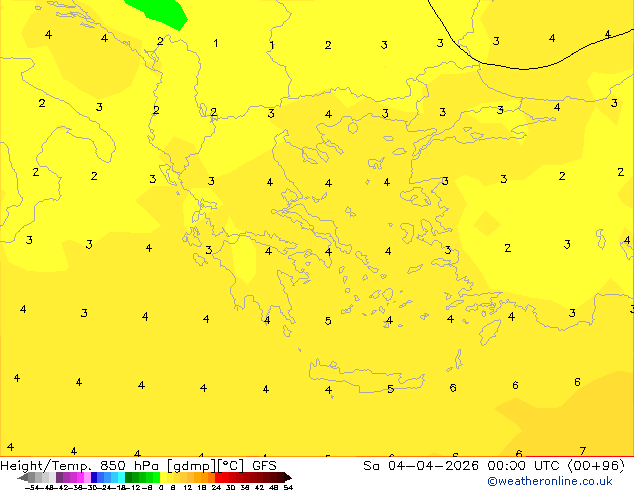
Task: Click the 'Sa 04-04-2026' forecast date text
Action: click(x=421, y=466)
